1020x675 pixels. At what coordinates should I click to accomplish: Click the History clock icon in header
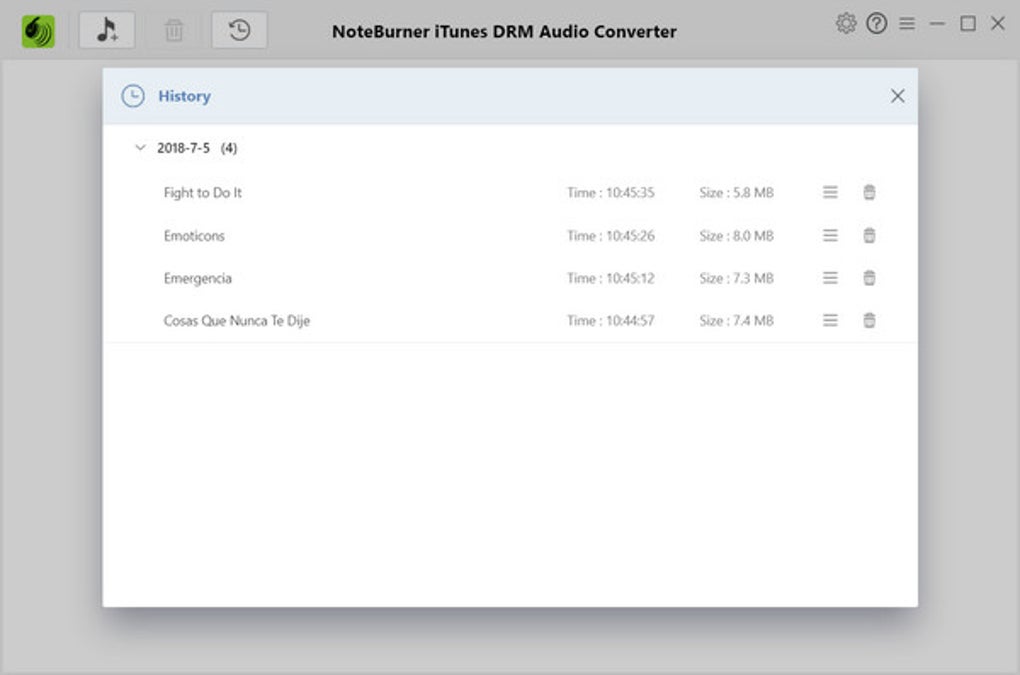point(133,96)
